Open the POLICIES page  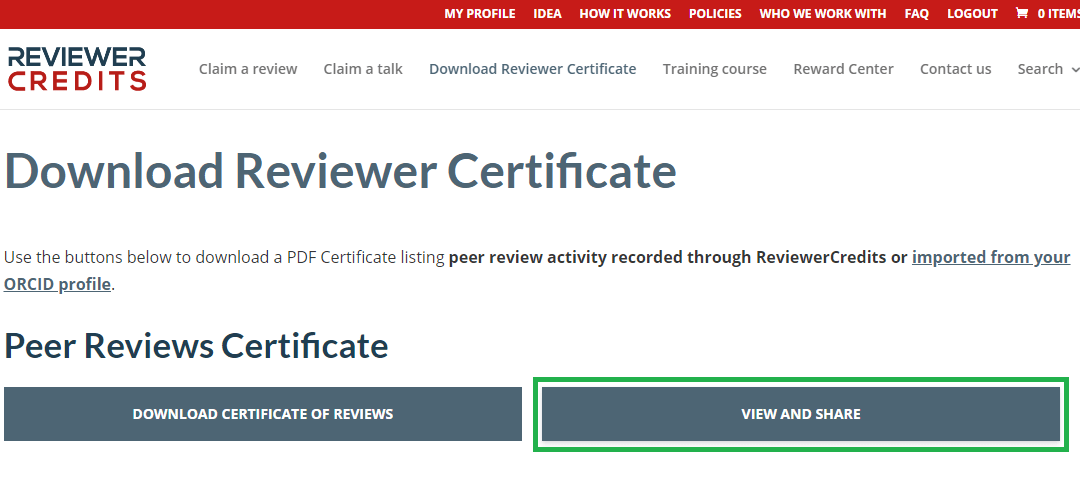coord(715,14)
